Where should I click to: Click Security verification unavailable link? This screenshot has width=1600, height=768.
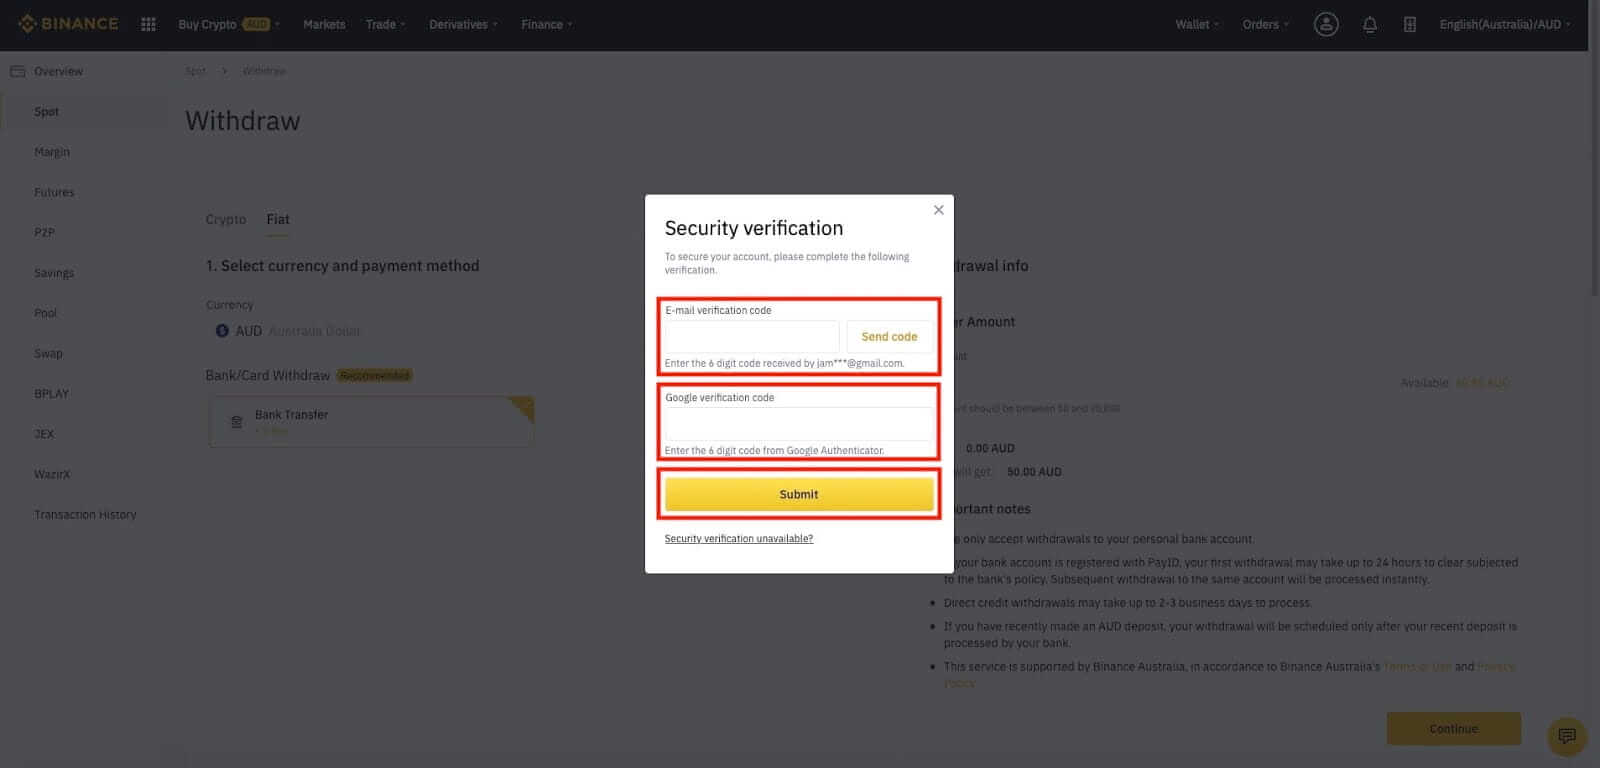738,539
